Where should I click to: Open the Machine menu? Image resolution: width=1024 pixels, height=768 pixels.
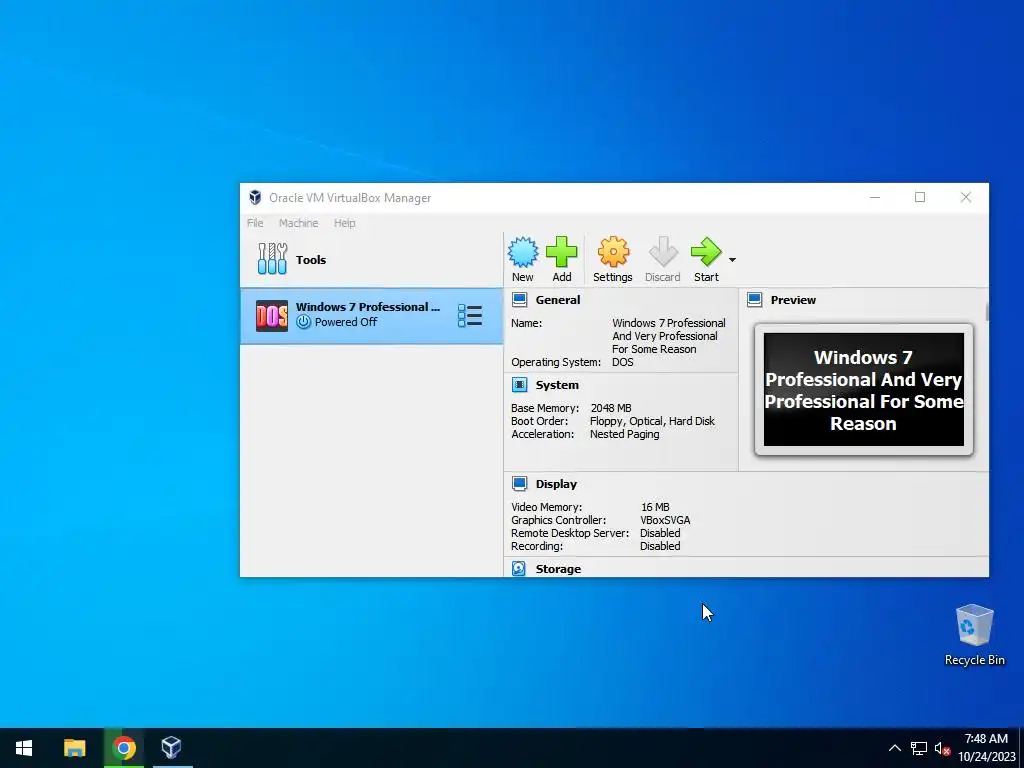(x=298, y=223)
